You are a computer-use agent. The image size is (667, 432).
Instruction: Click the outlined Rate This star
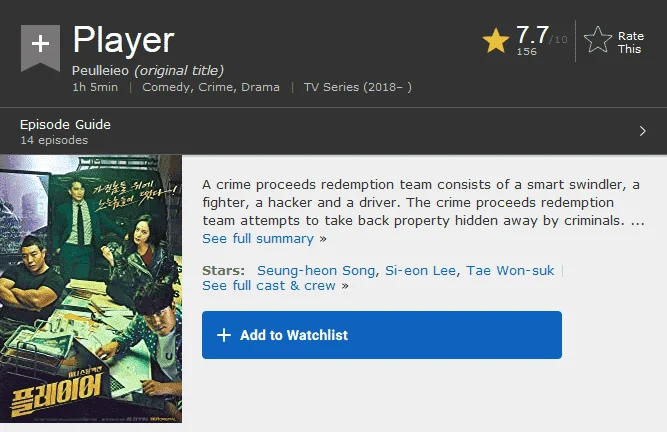click(598, 40)
